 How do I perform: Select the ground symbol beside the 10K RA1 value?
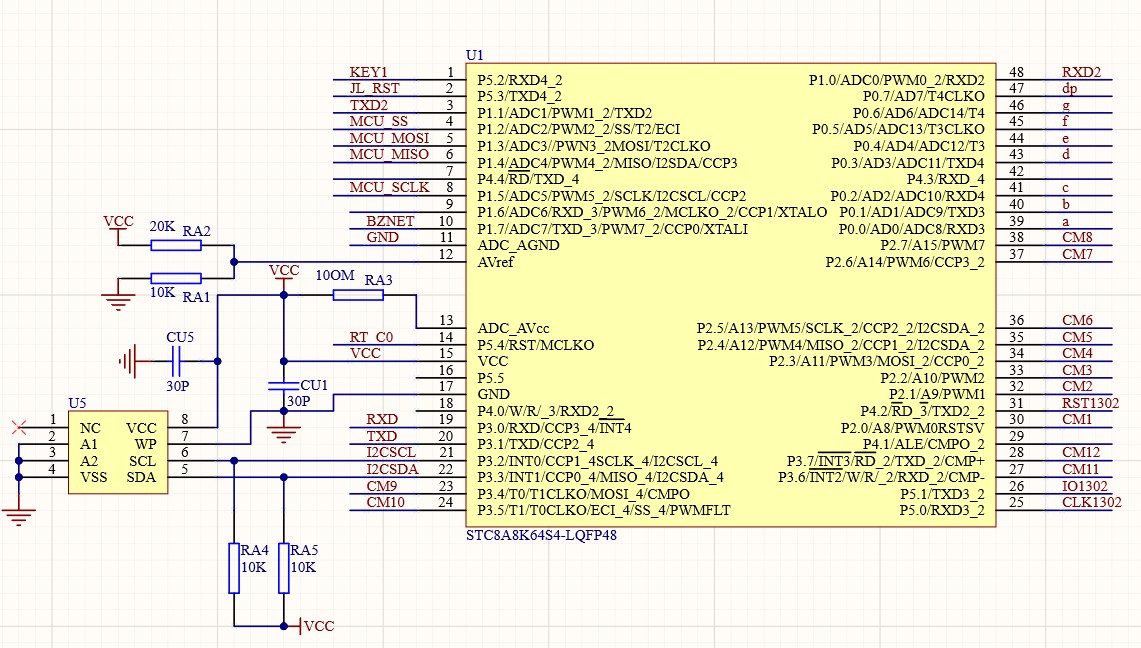[x=118, y=300]
